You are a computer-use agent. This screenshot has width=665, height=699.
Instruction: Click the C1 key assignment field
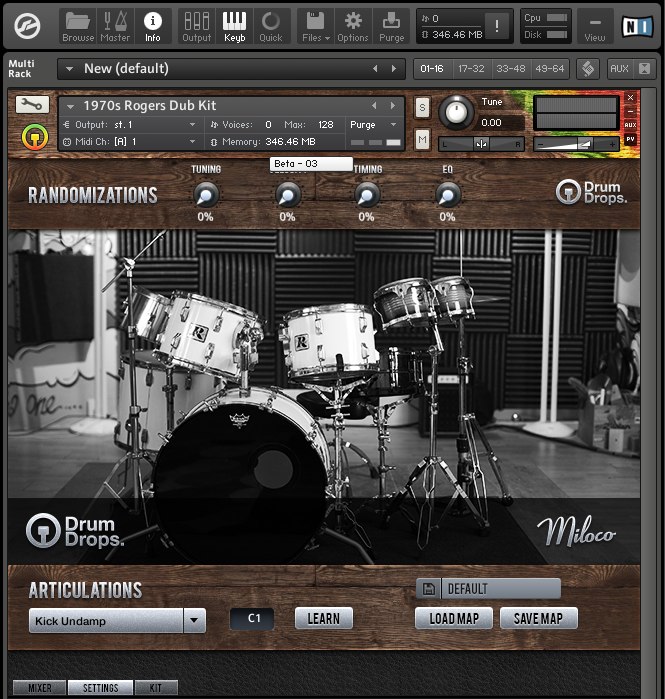click(252, 618)
